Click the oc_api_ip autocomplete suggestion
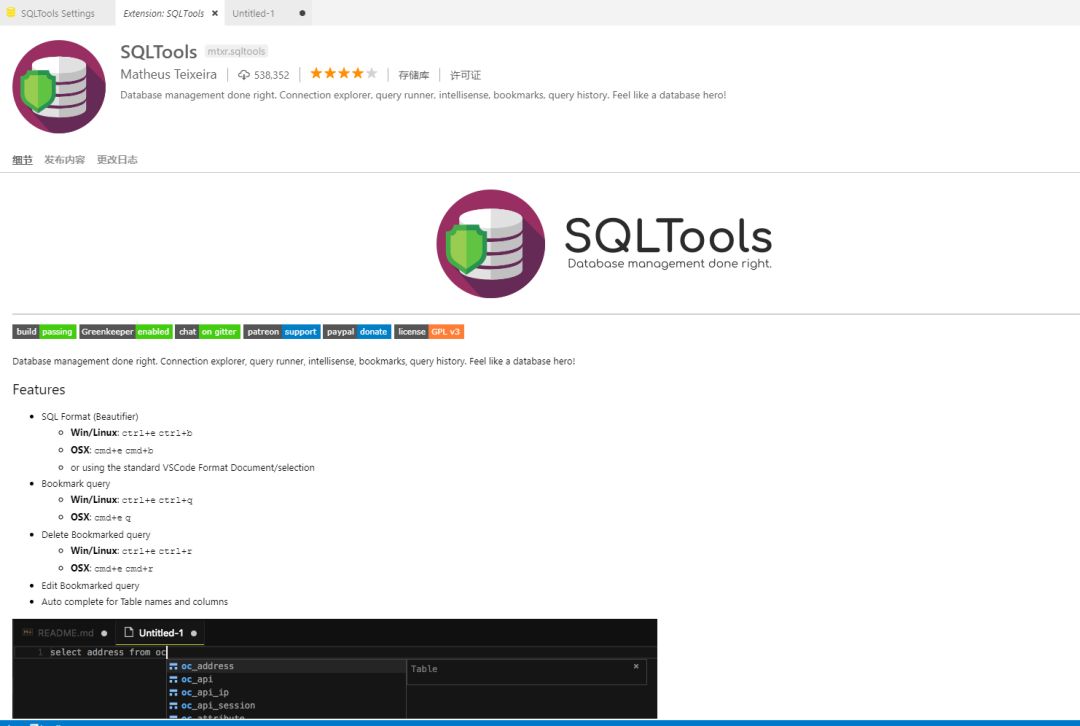 click(x=286, y=692)
